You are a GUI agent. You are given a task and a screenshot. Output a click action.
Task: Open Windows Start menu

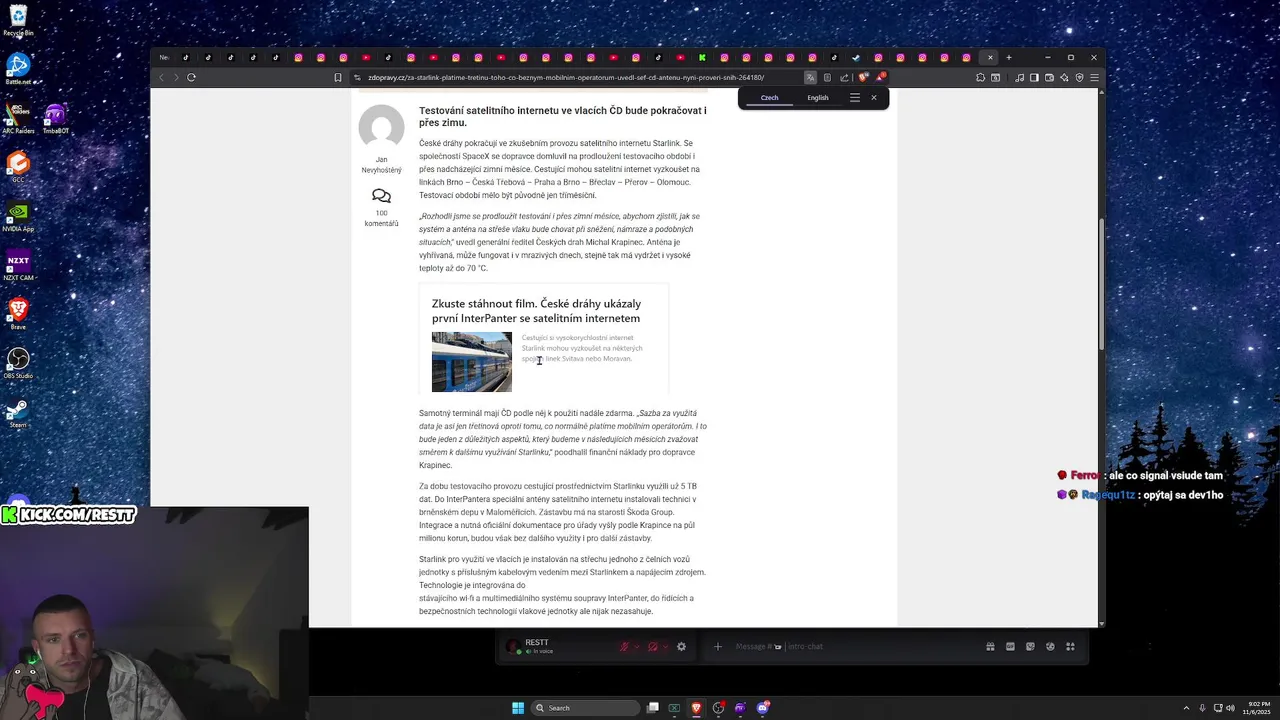point(518,708)
